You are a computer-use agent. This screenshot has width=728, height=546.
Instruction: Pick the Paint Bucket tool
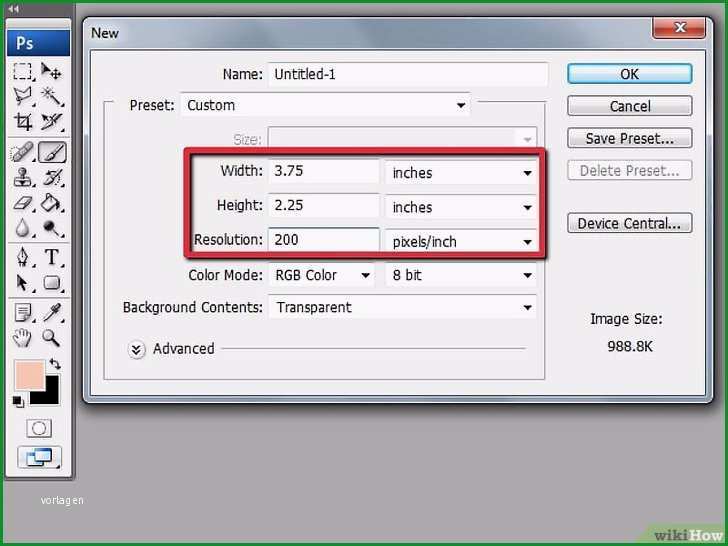51,202
